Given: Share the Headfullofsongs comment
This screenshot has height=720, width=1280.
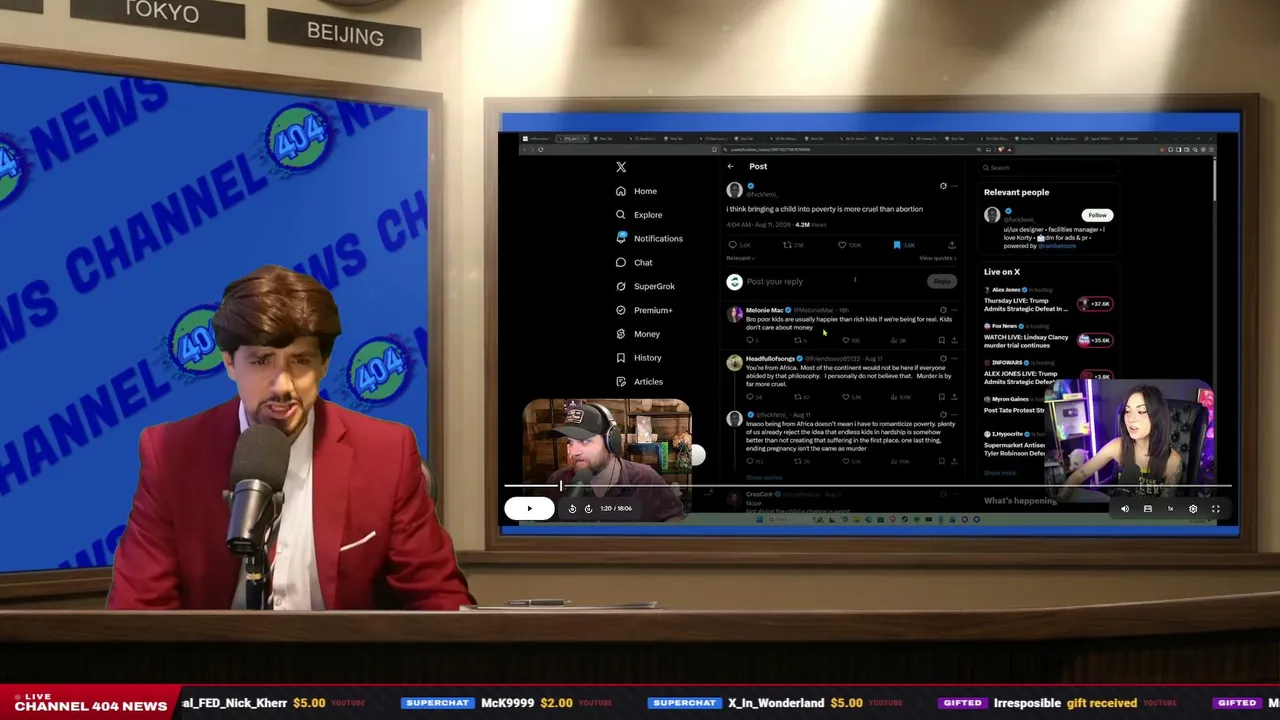Looking at the screenshot, I should 953,397.
